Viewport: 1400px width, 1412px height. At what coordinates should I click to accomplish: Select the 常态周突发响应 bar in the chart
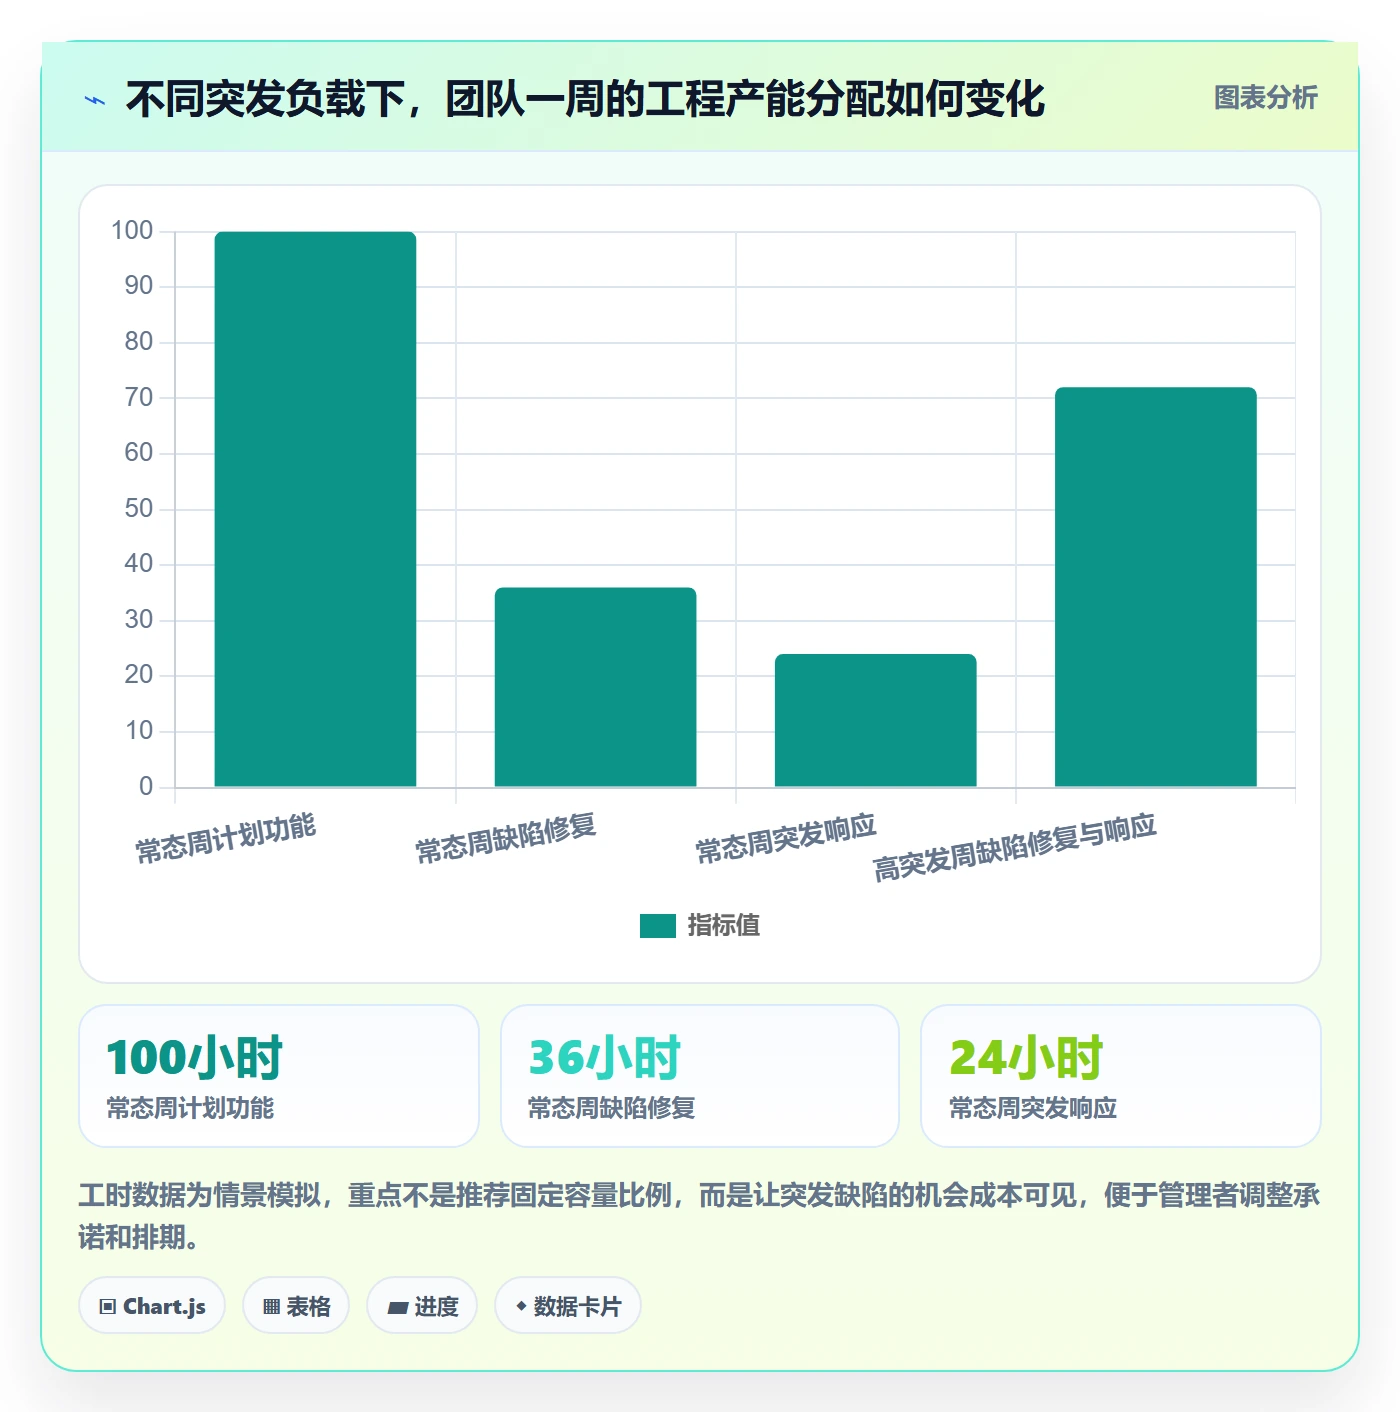875,720
